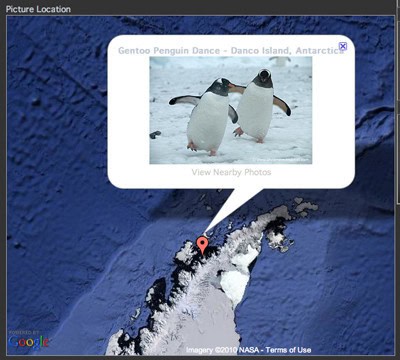Click the Powered By text above Google logo

pyautogui.click(x=24, y=333)
